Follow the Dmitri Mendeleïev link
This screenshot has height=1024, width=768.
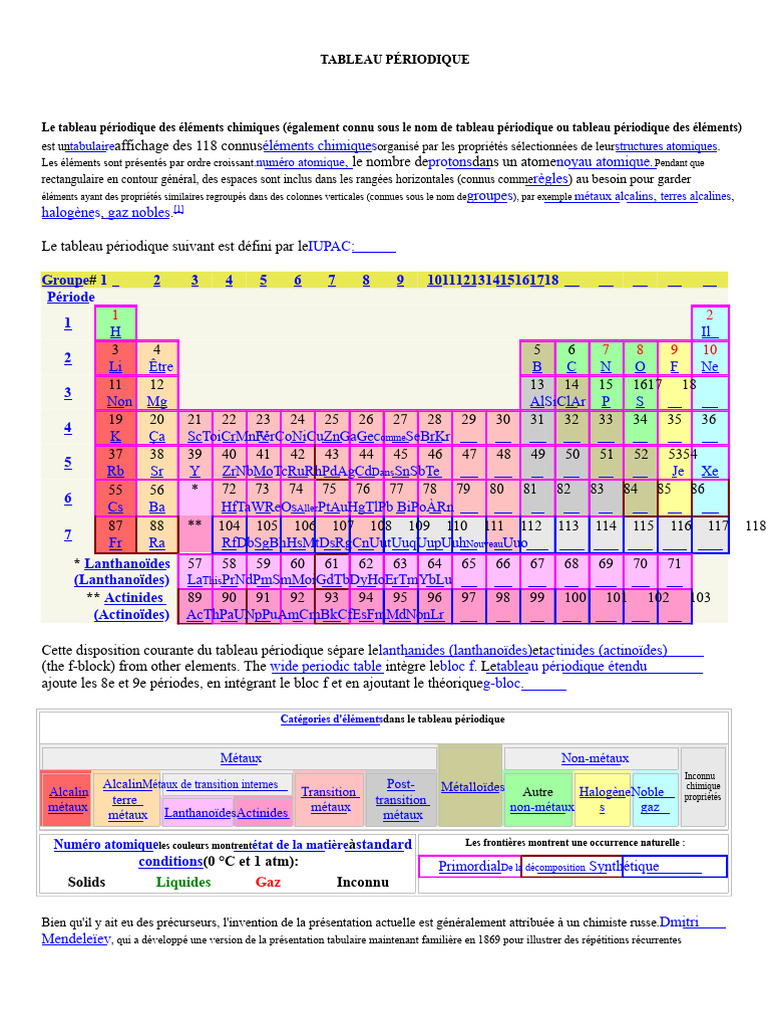pos(679,922)
